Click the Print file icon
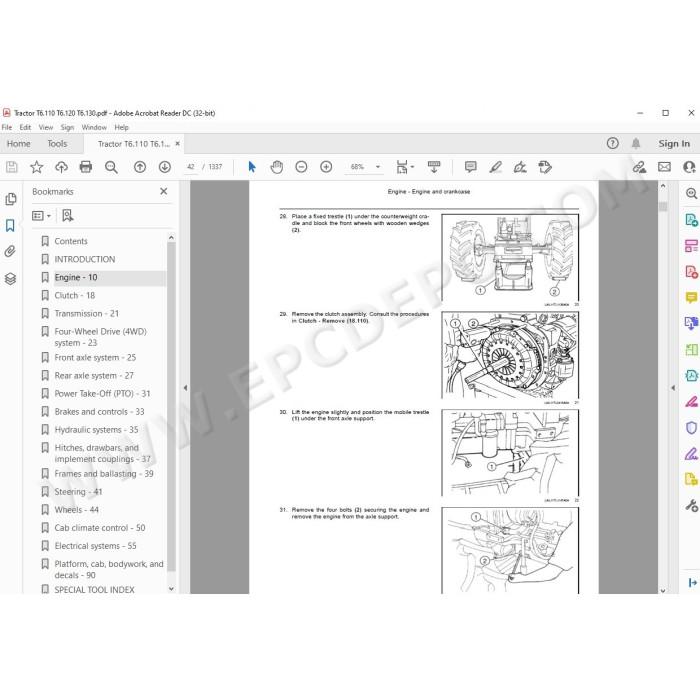 coord(86,167)
